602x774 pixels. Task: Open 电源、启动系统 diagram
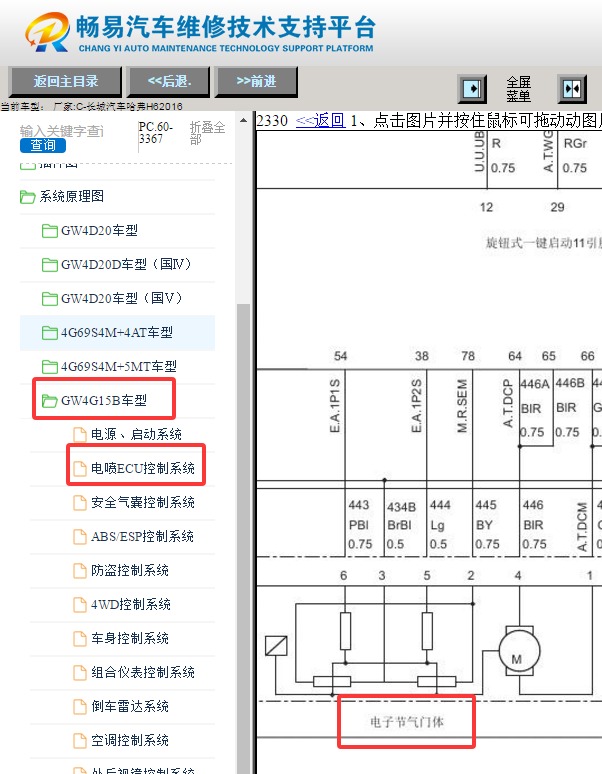[136, 434]
